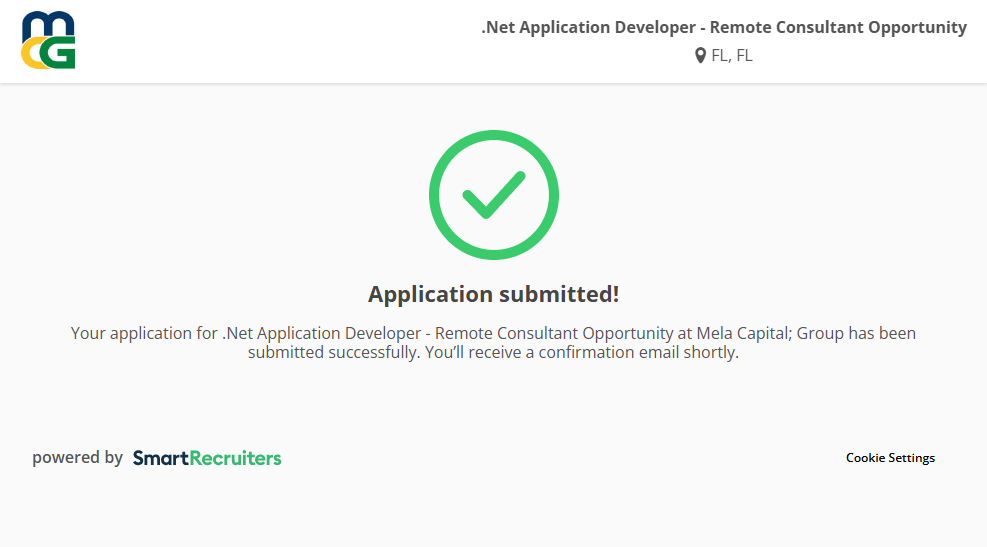Click the 'FL, FL' location text
The height and width of the screenshot is (547, 987).
(732, 56)
